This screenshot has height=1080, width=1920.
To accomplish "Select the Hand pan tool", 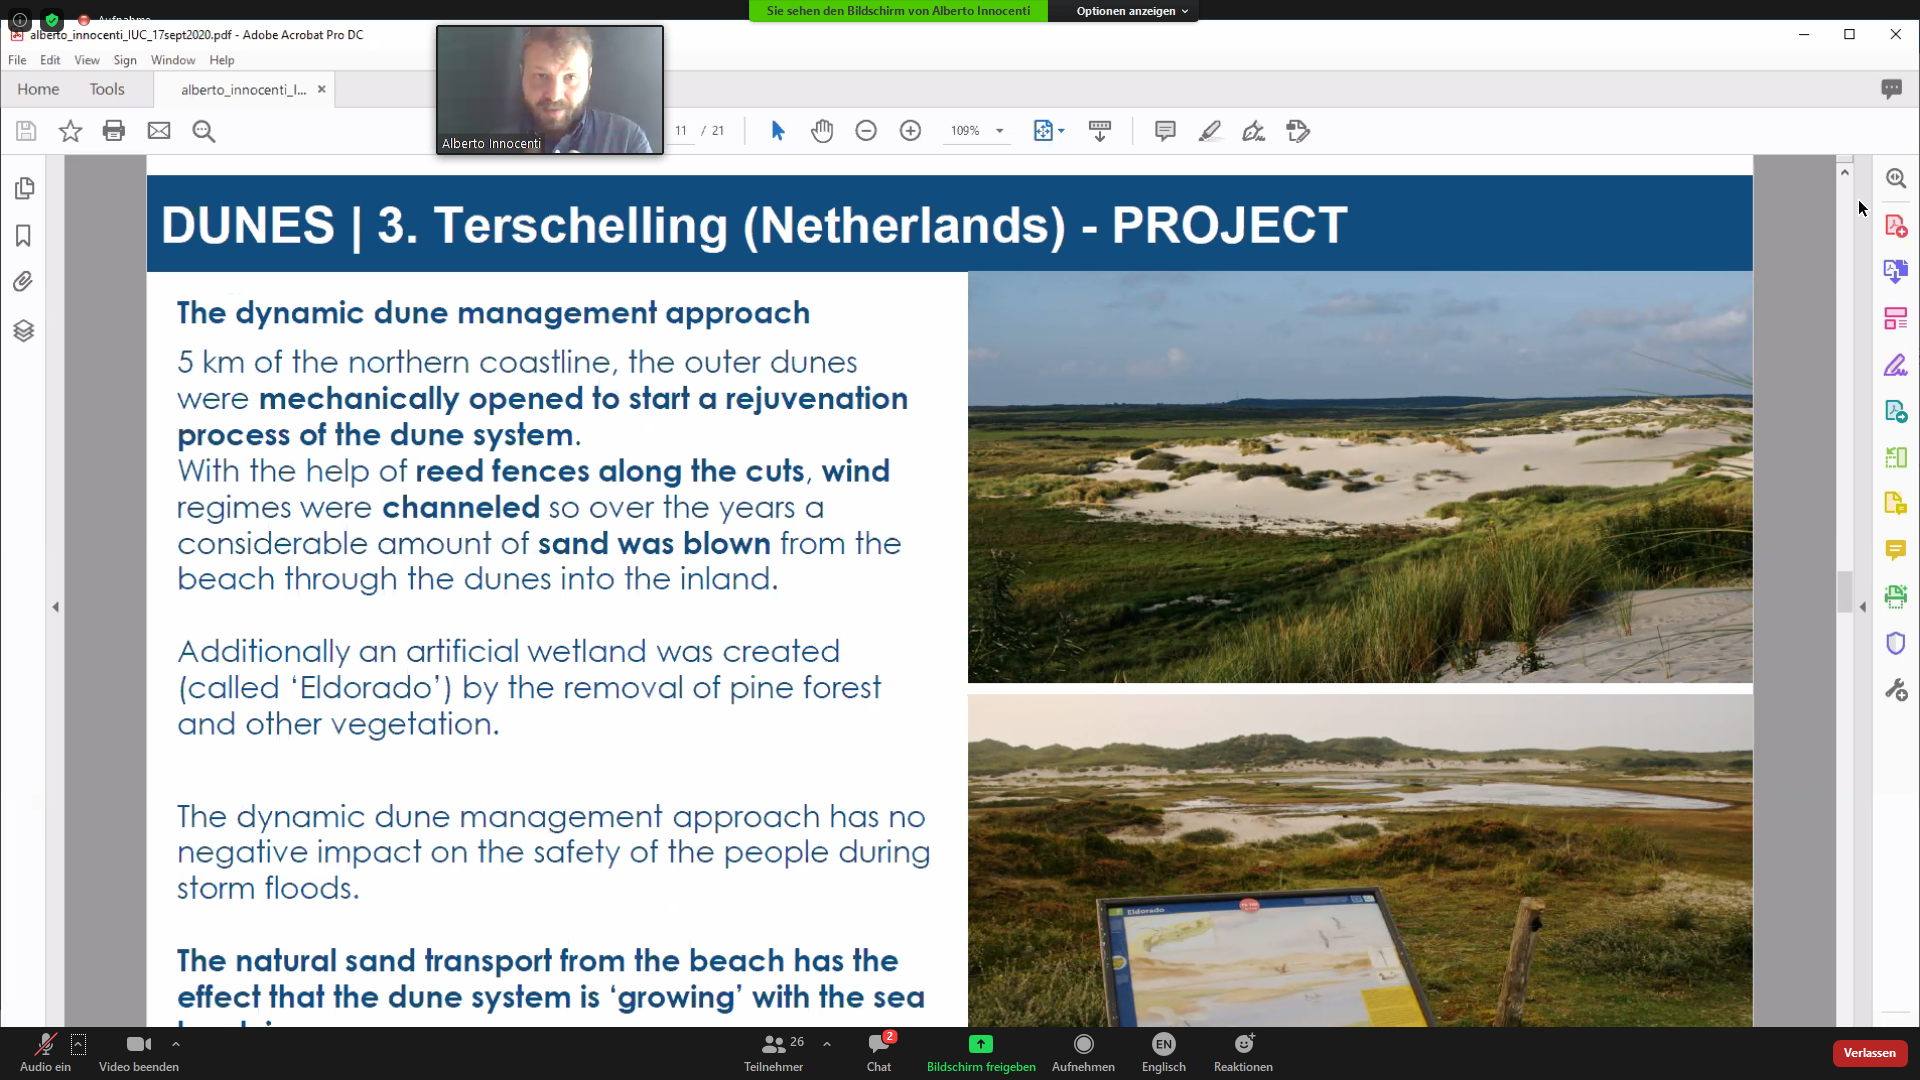I will tap(822, 131).
